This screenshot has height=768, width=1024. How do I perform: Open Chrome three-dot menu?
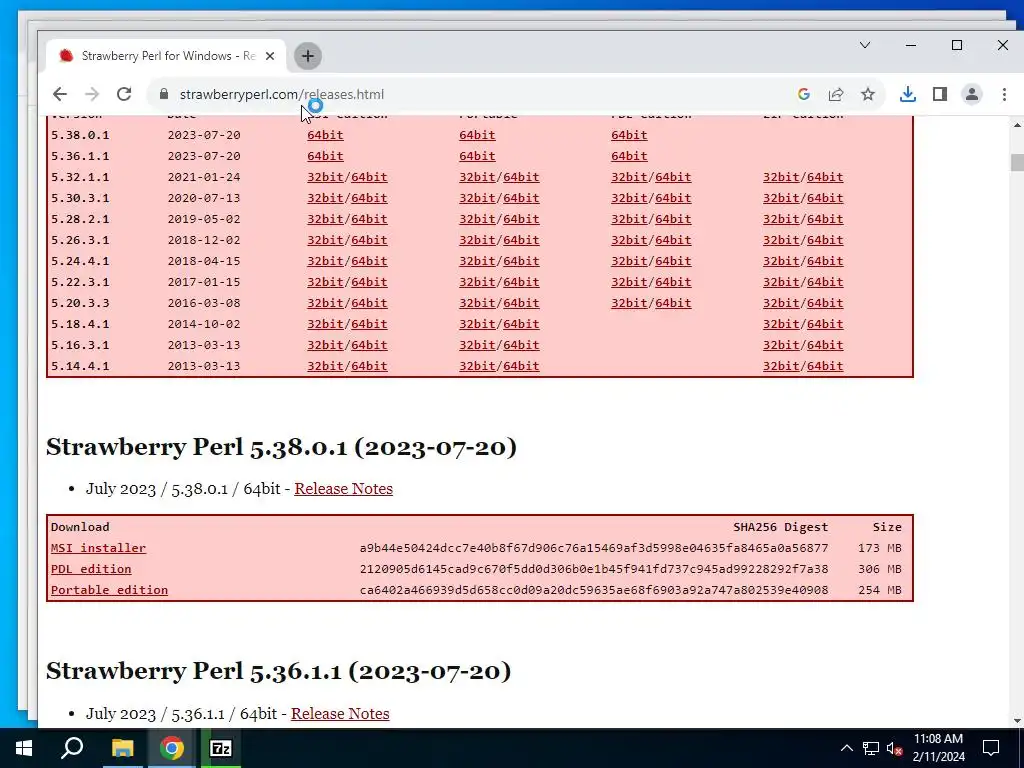click(1004, 94)
